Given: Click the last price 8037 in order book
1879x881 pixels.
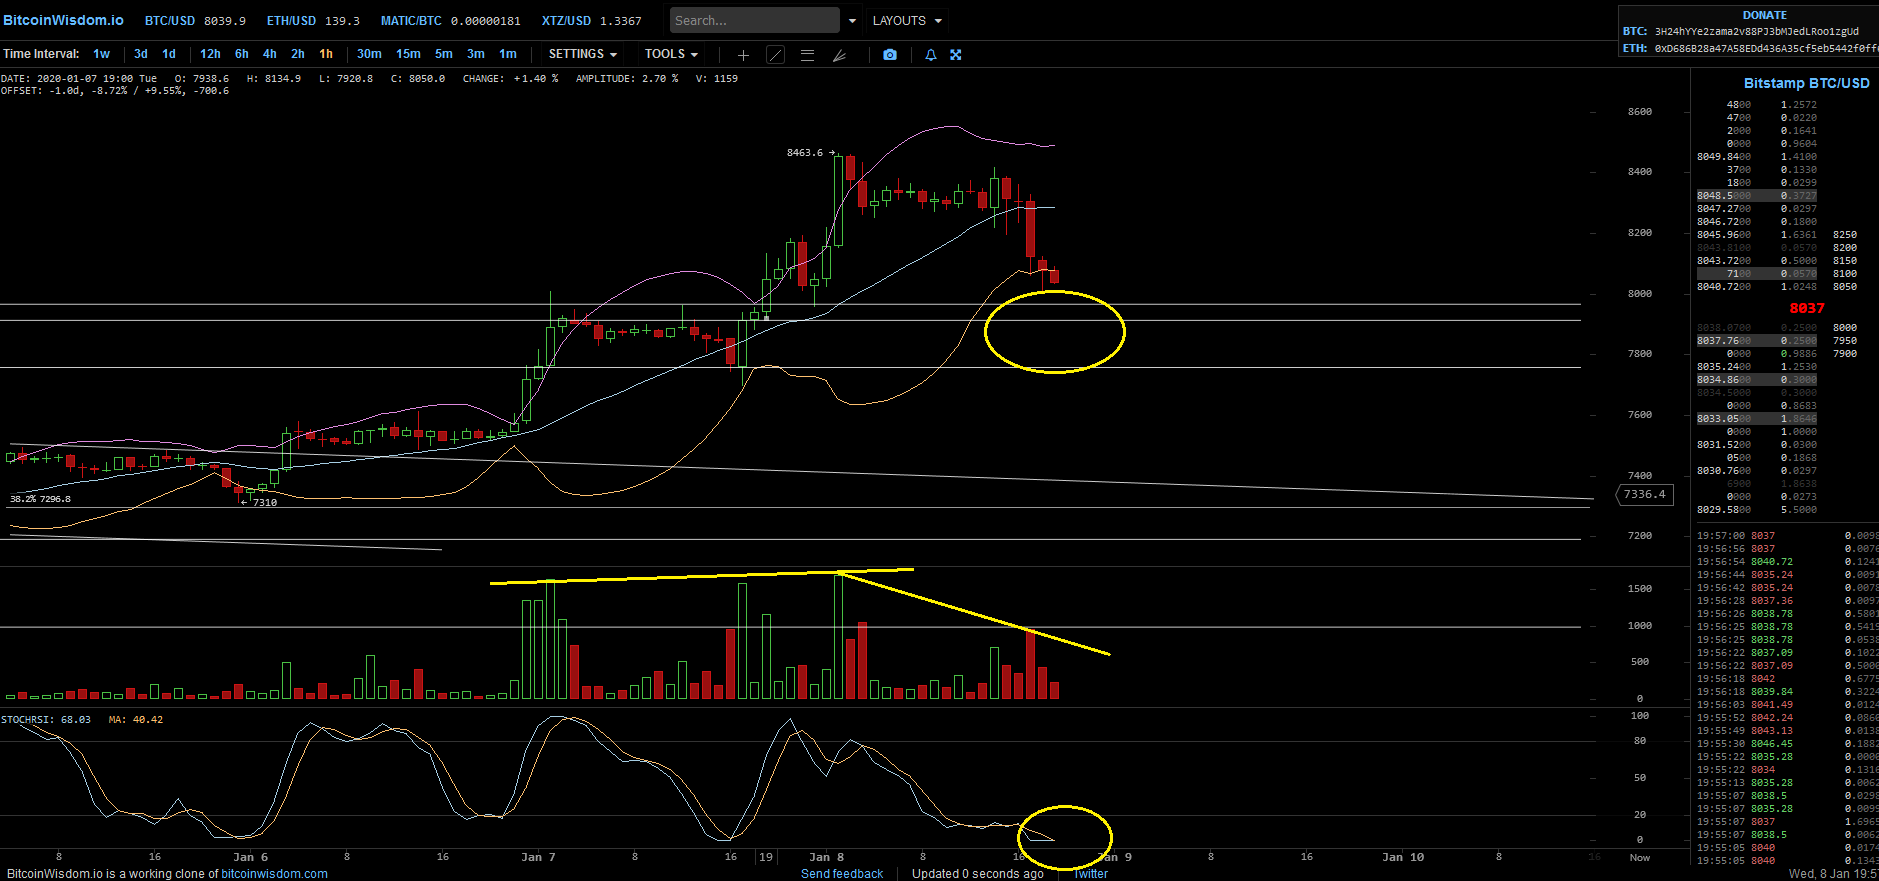Looking at the screenshot, I should (x=1807, y=309).
